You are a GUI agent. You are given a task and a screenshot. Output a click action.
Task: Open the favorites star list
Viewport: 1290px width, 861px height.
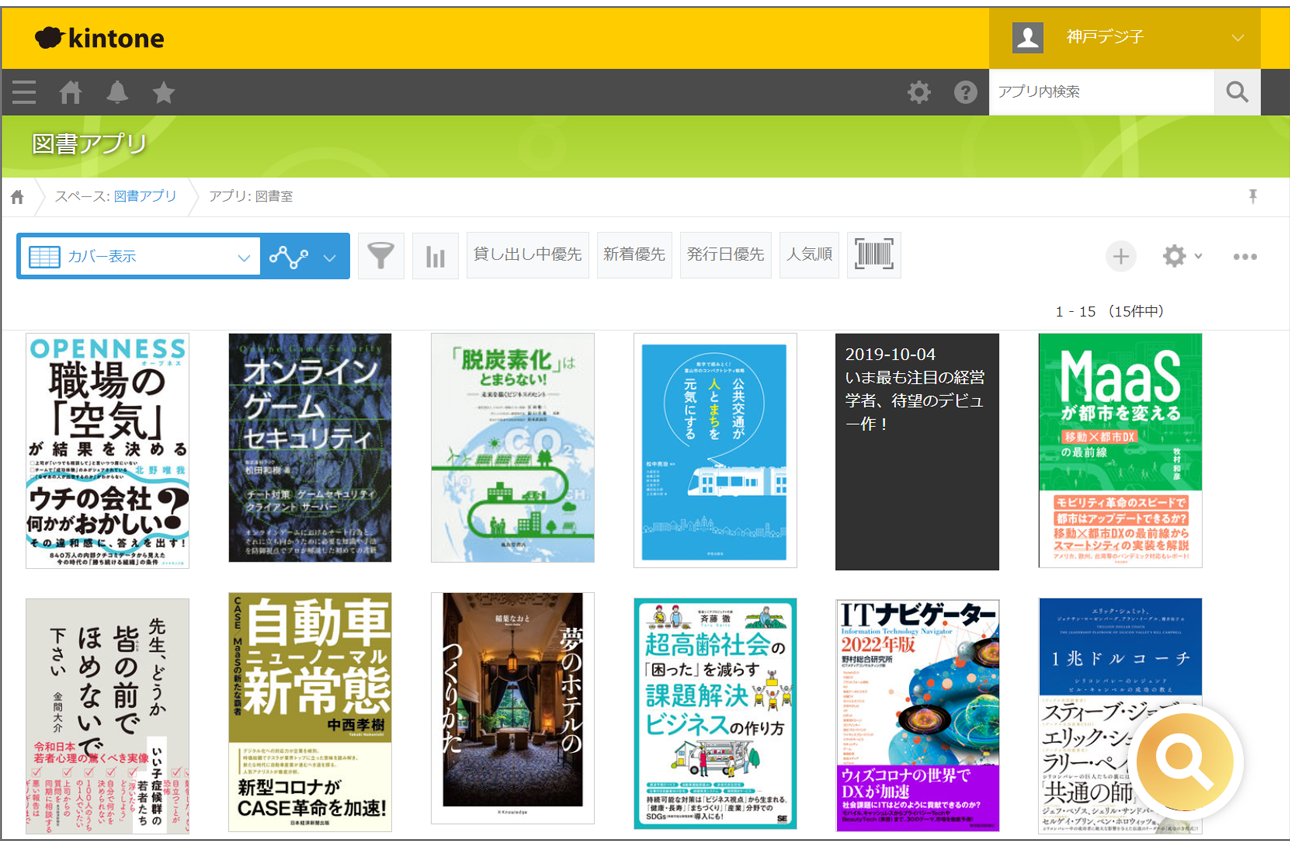(x=164, y=93)
